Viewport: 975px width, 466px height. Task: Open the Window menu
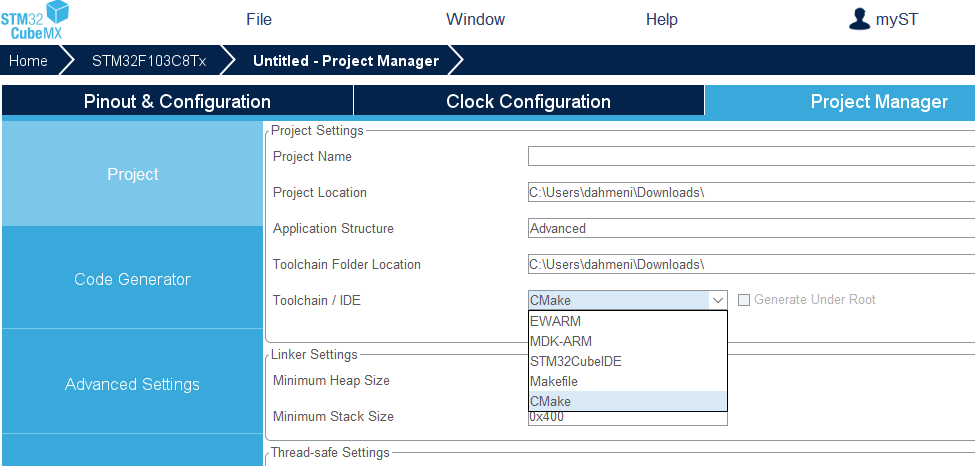coord(476,19)
